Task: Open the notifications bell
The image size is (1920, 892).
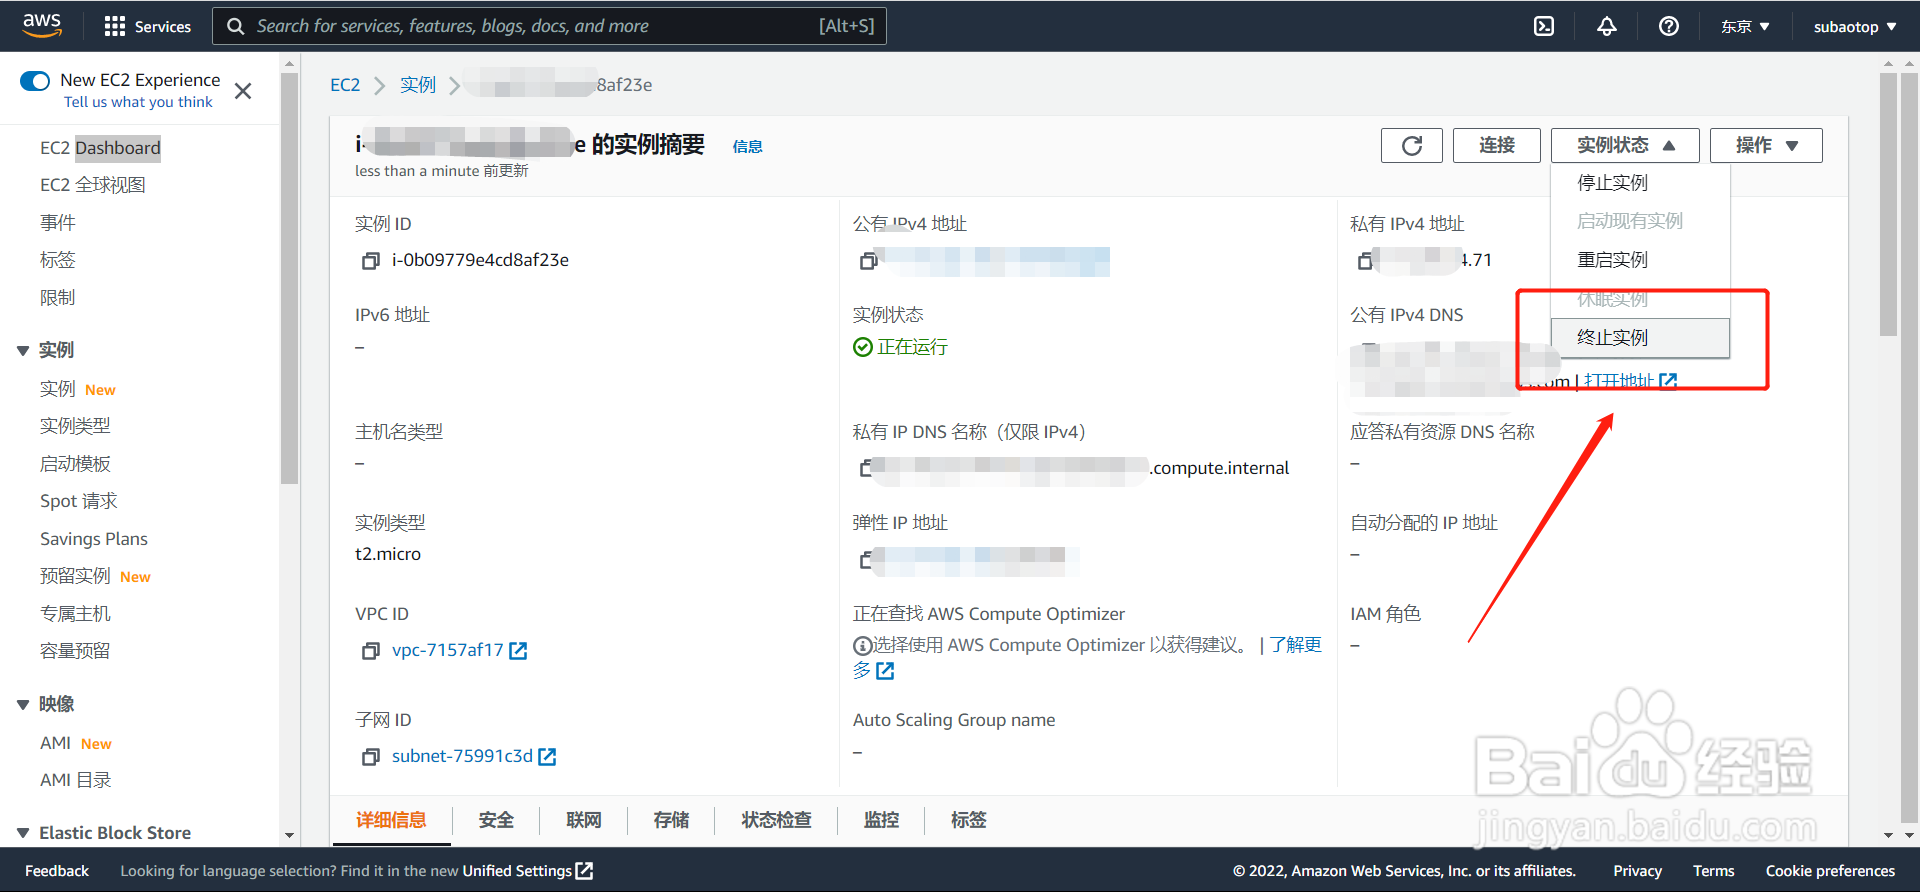Action: (1606, 26)
